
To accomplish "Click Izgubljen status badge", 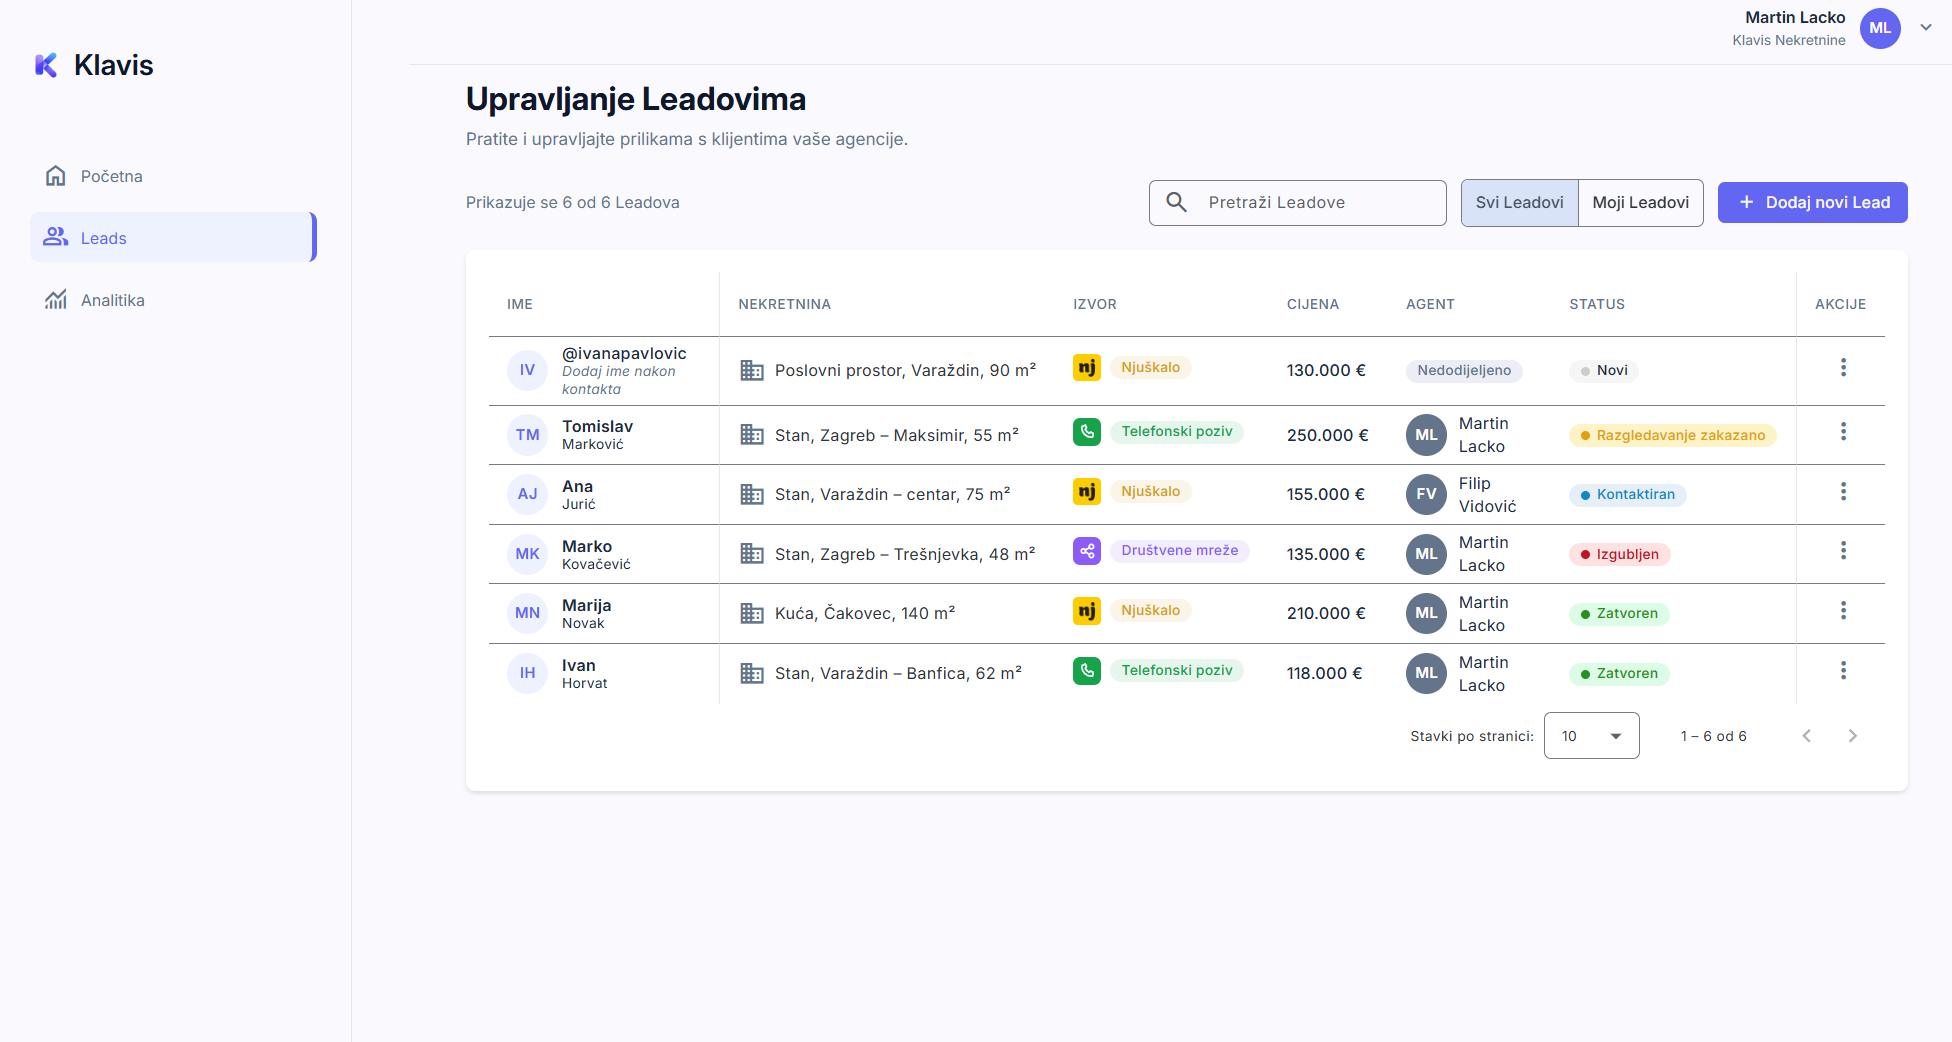I will coord(1619,554).
